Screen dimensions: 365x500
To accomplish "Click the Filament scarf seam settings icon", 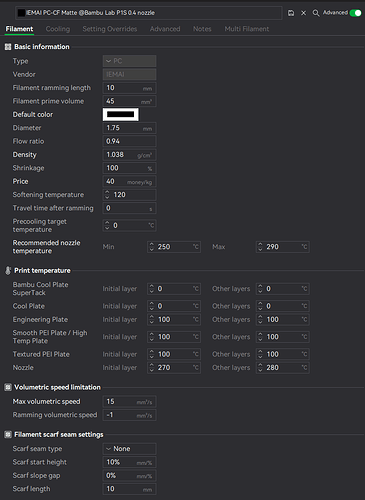I will pos(8,435).
